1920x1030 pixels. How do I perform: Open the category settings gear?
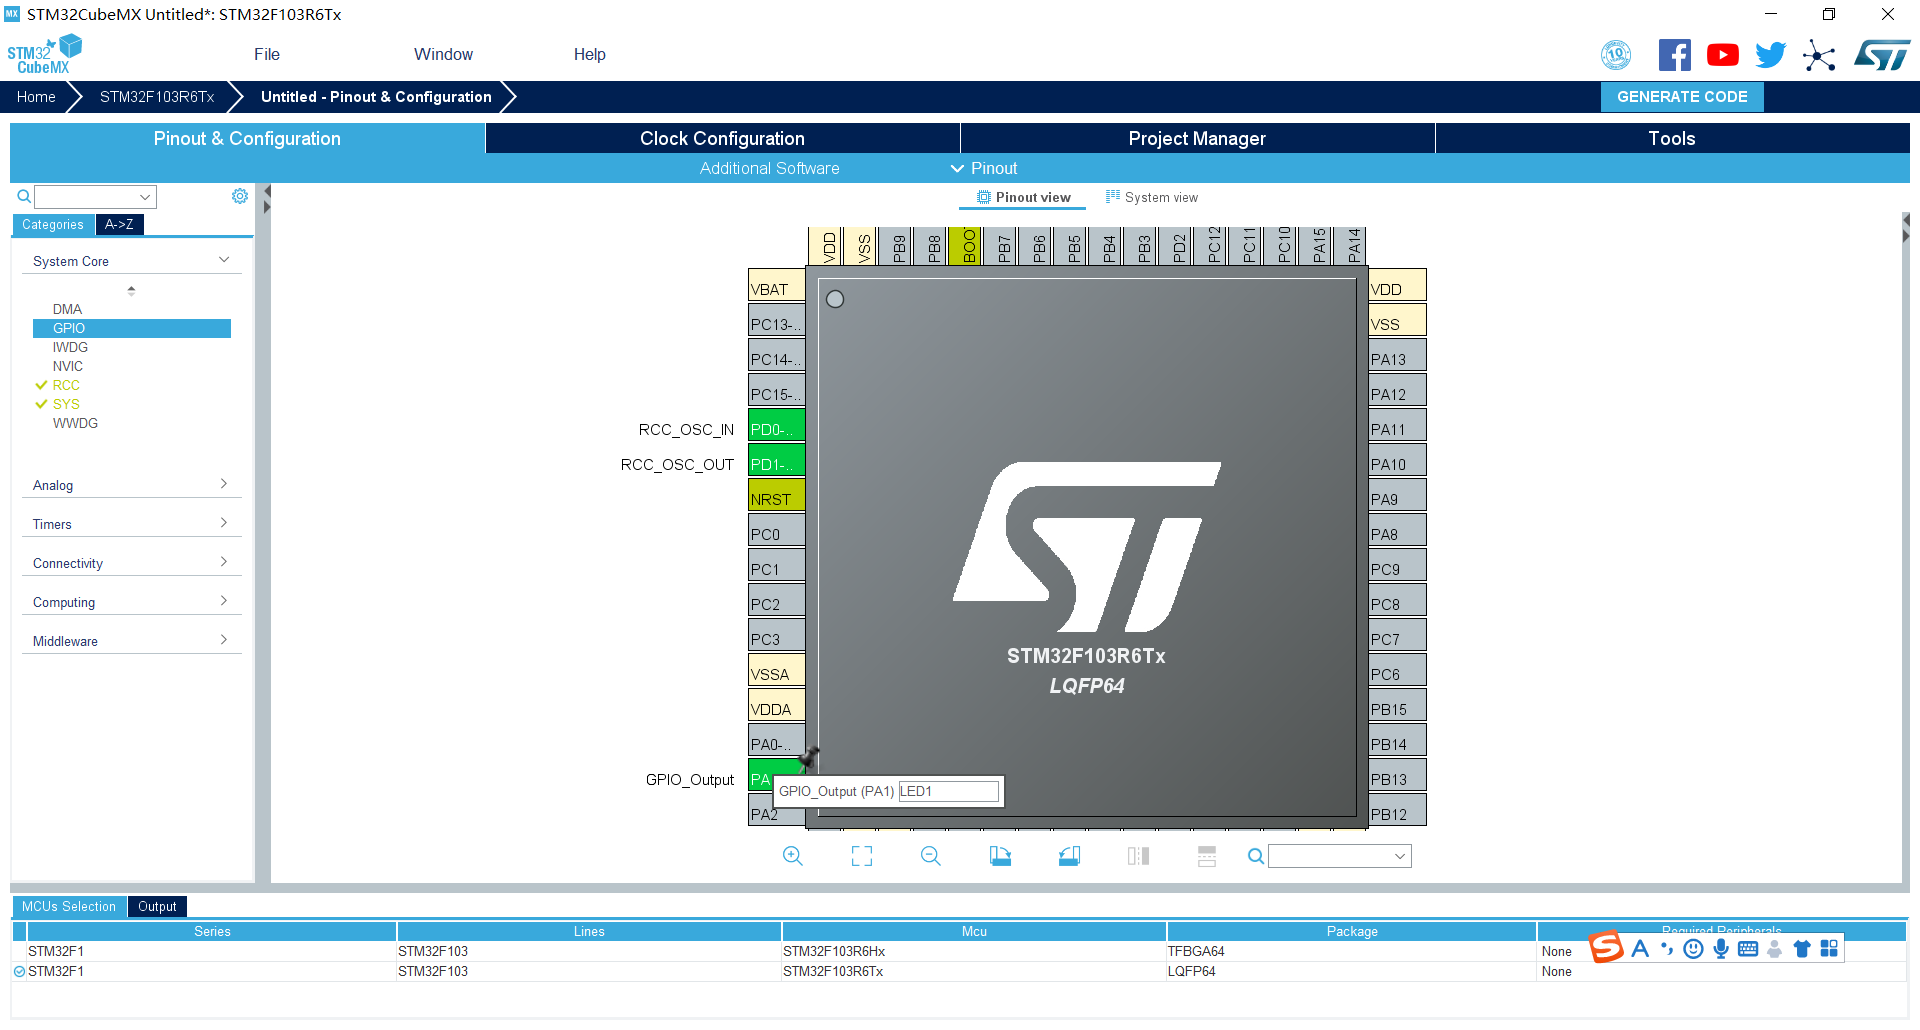point(240,196)
